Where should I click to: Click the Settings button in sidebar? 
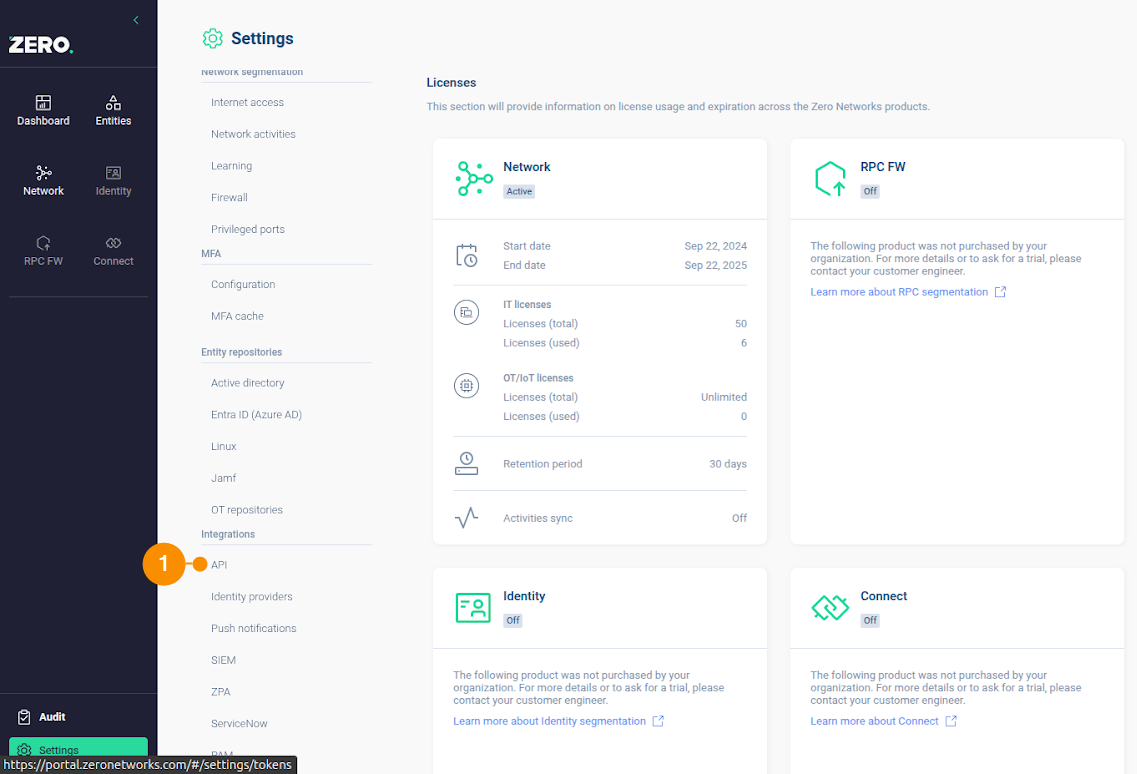pos(78,750)
